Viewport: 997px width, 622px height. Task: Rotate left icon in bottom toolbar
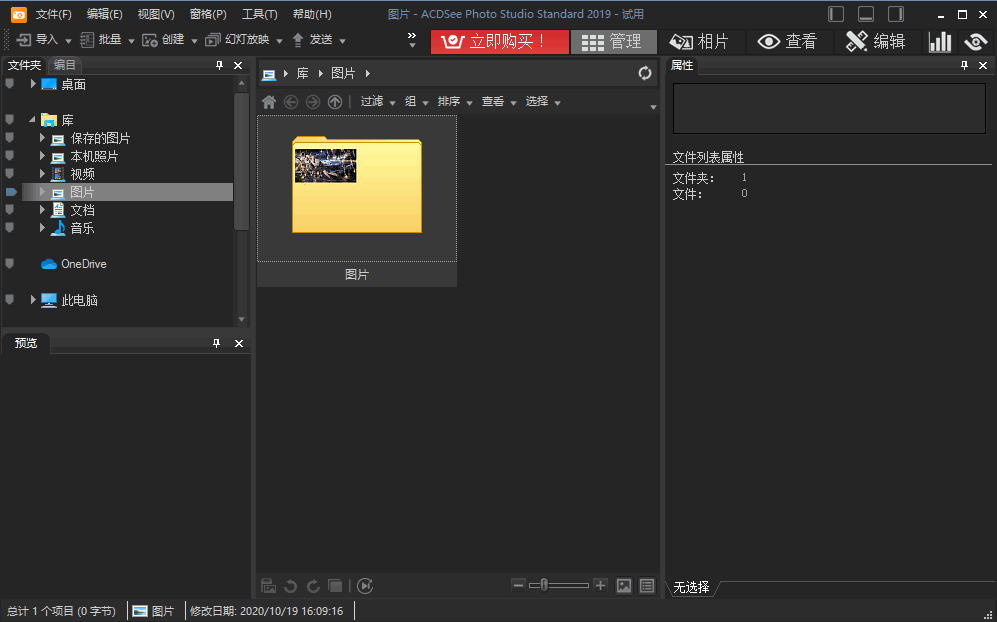[x=291, y=586]
